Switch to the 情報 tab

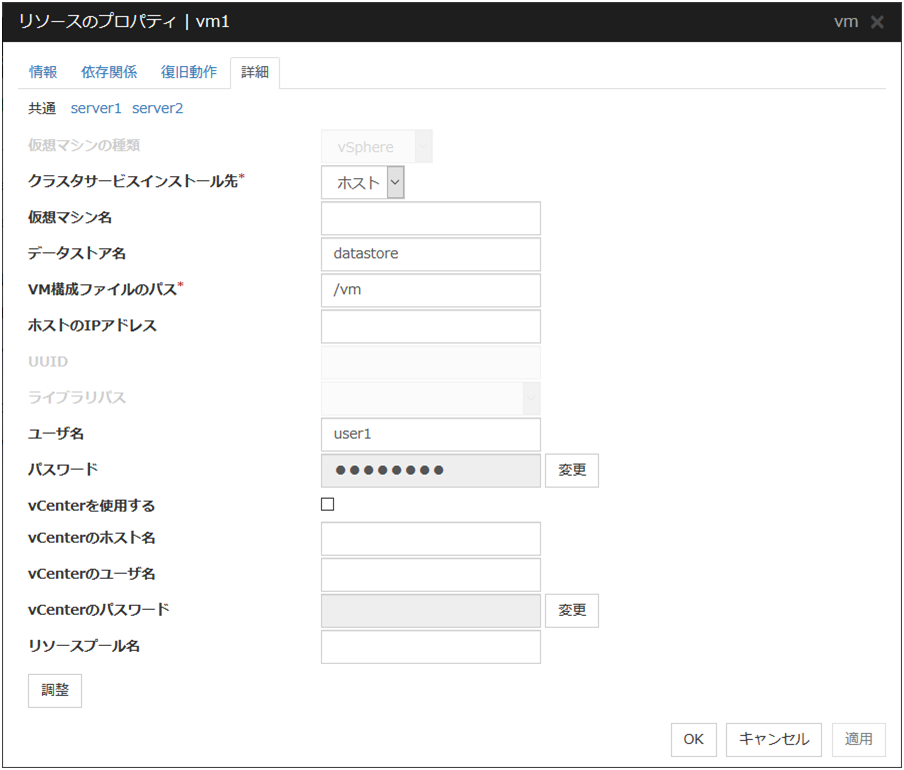click(43, 72)
